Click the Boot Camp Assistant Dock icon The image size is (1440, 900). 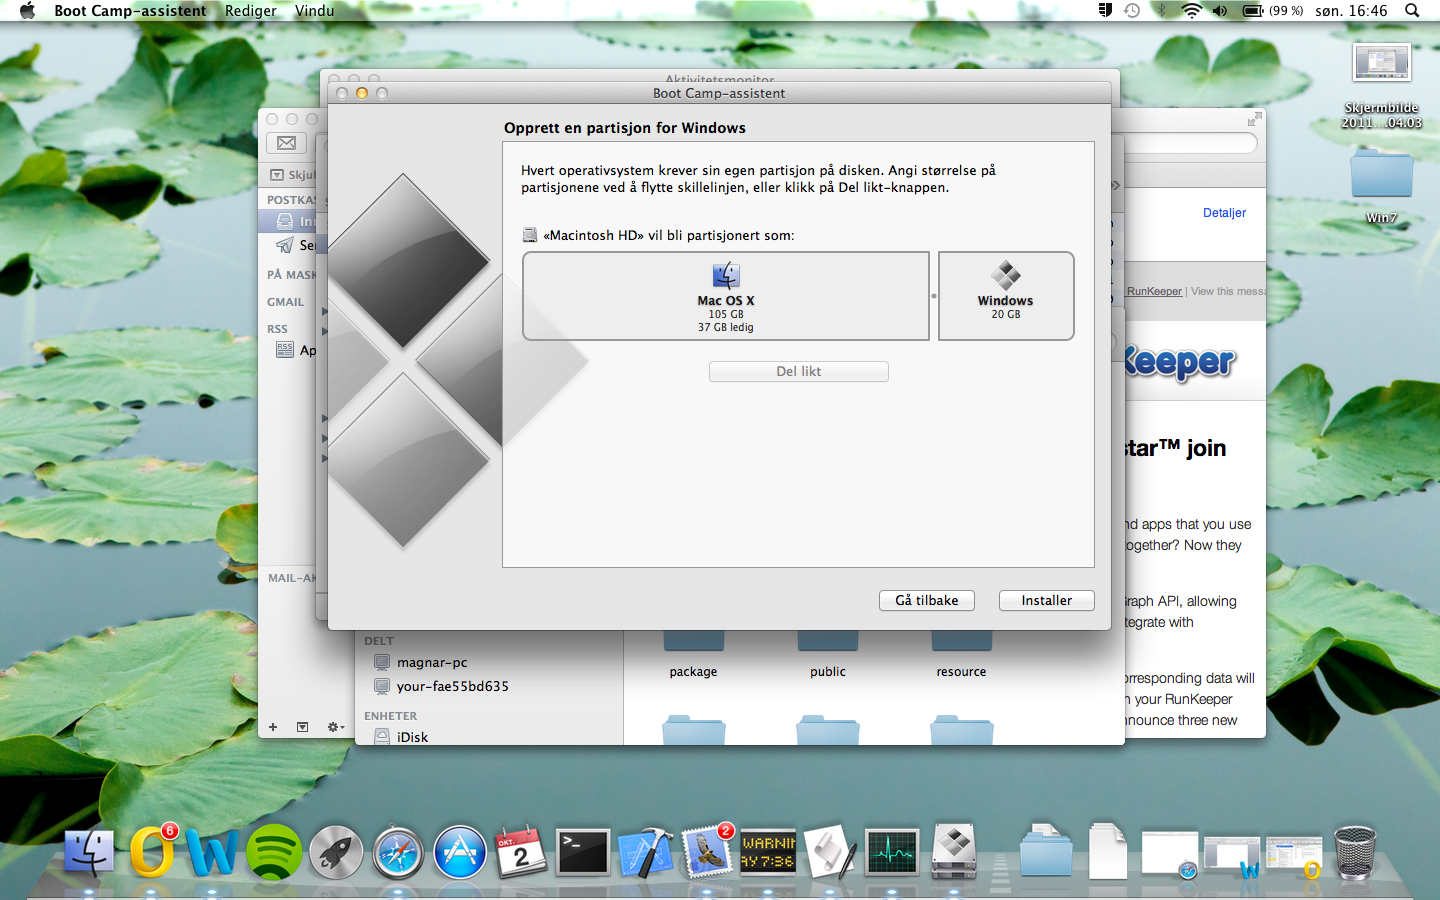coord(954,851)
